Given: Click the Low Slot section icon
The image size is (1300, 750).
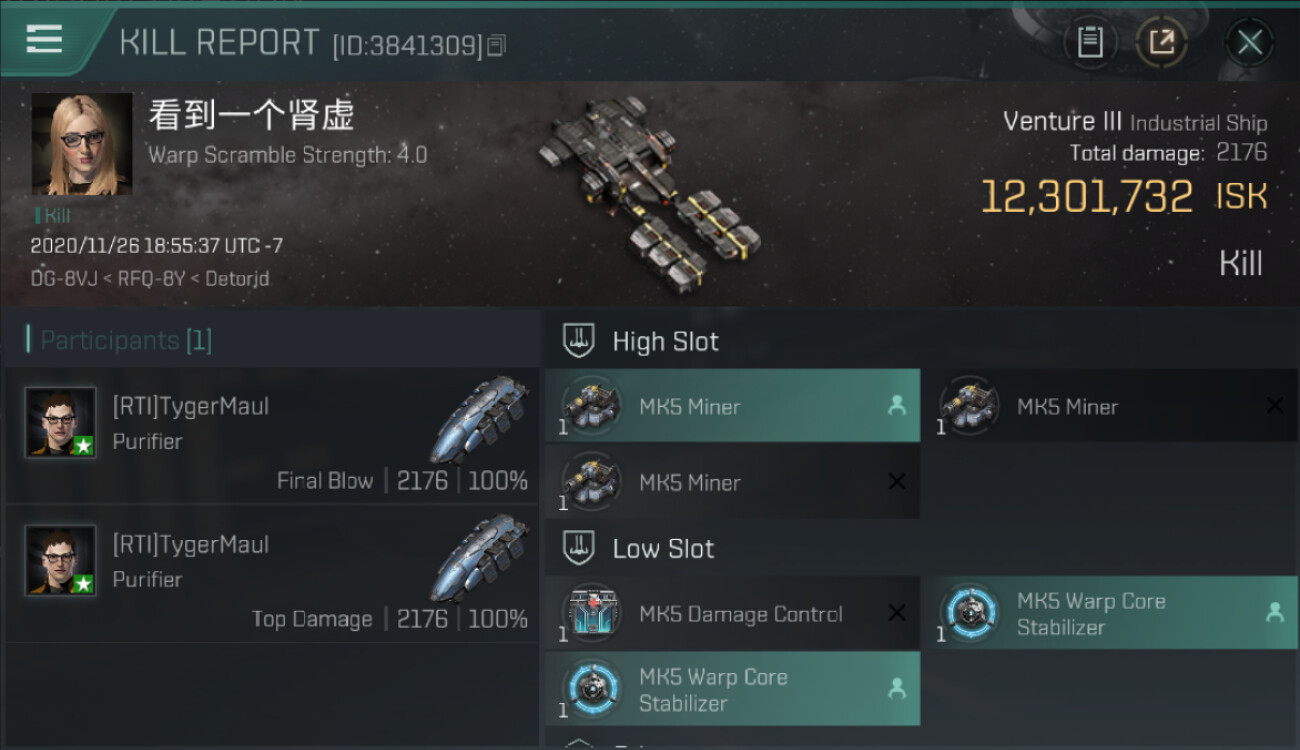Looking at the screenshot, I should [x=579, y=548].
